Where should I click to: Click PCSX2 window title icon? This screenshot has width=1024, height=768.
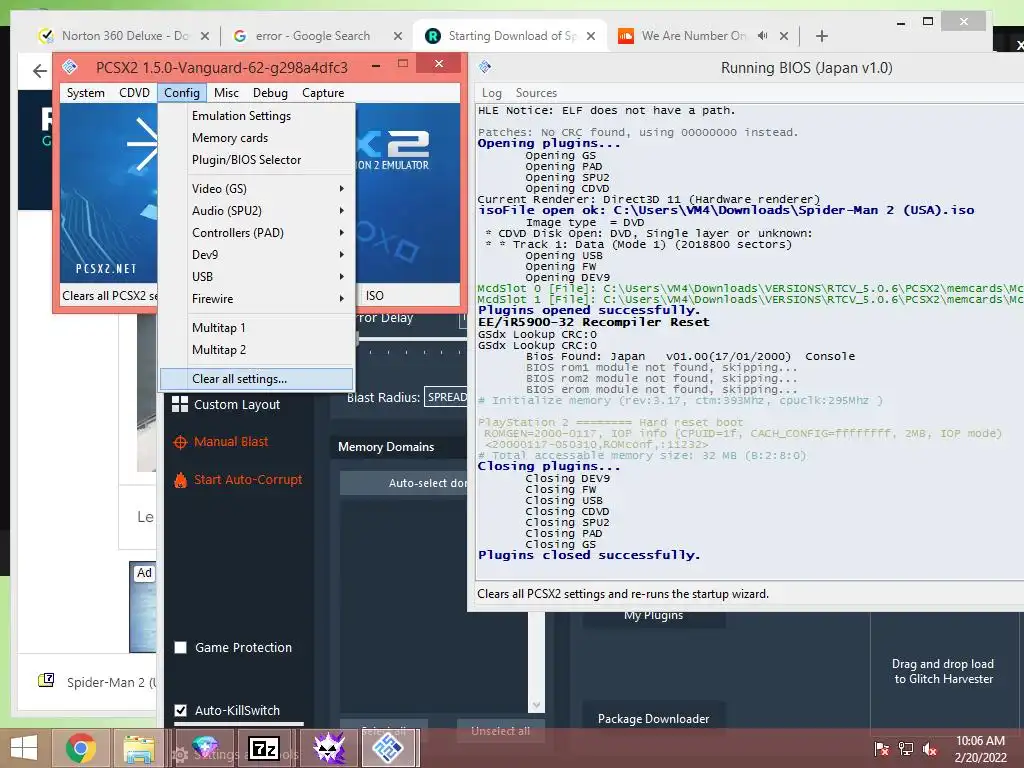70,67
